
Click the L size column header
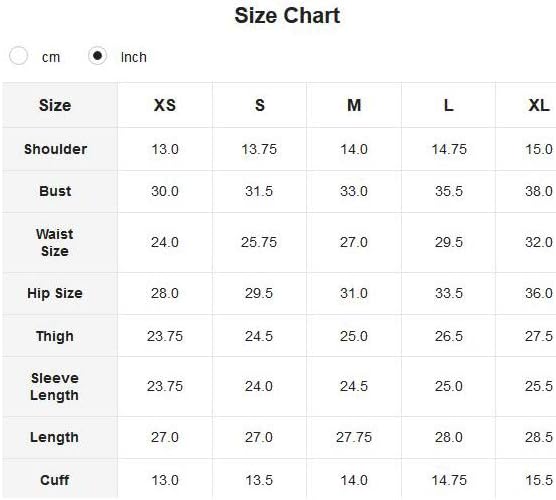pos(449,105)
